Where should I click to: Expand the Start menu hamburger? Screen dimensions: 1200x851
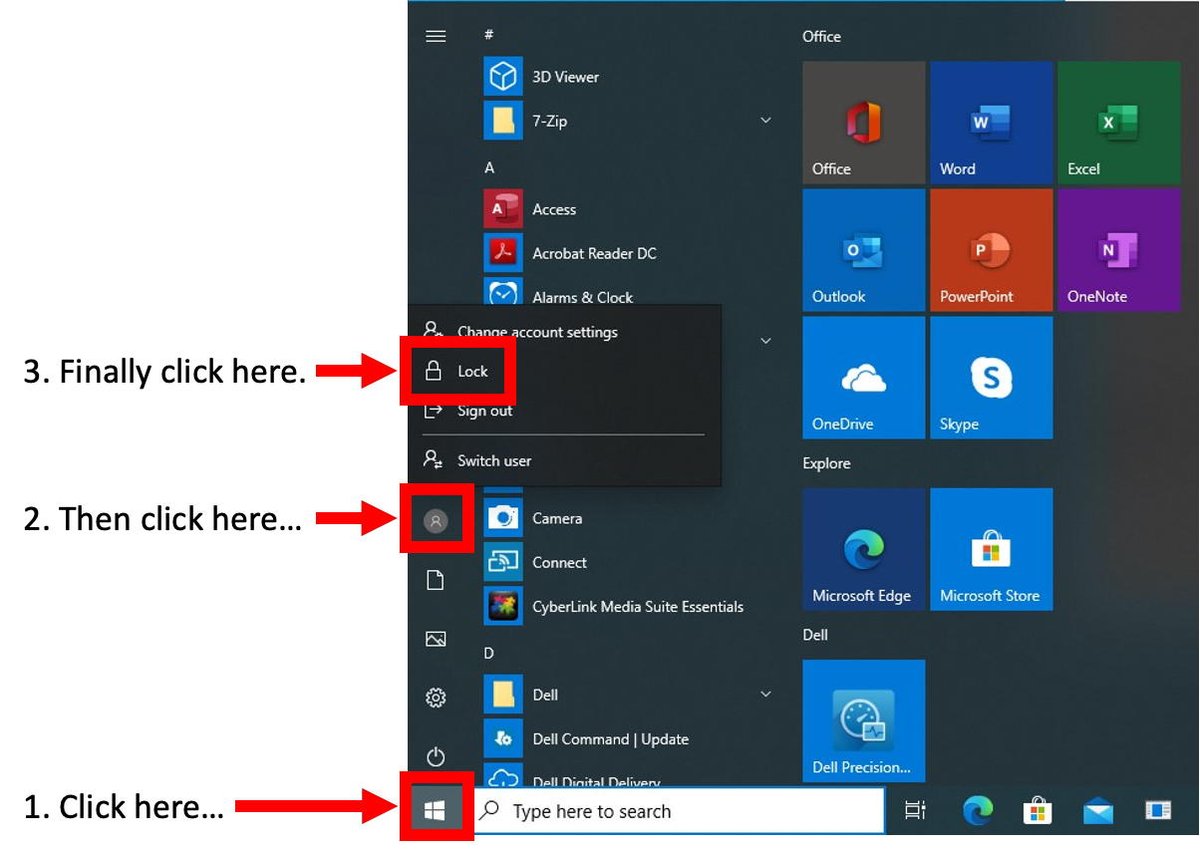point(436,36)
